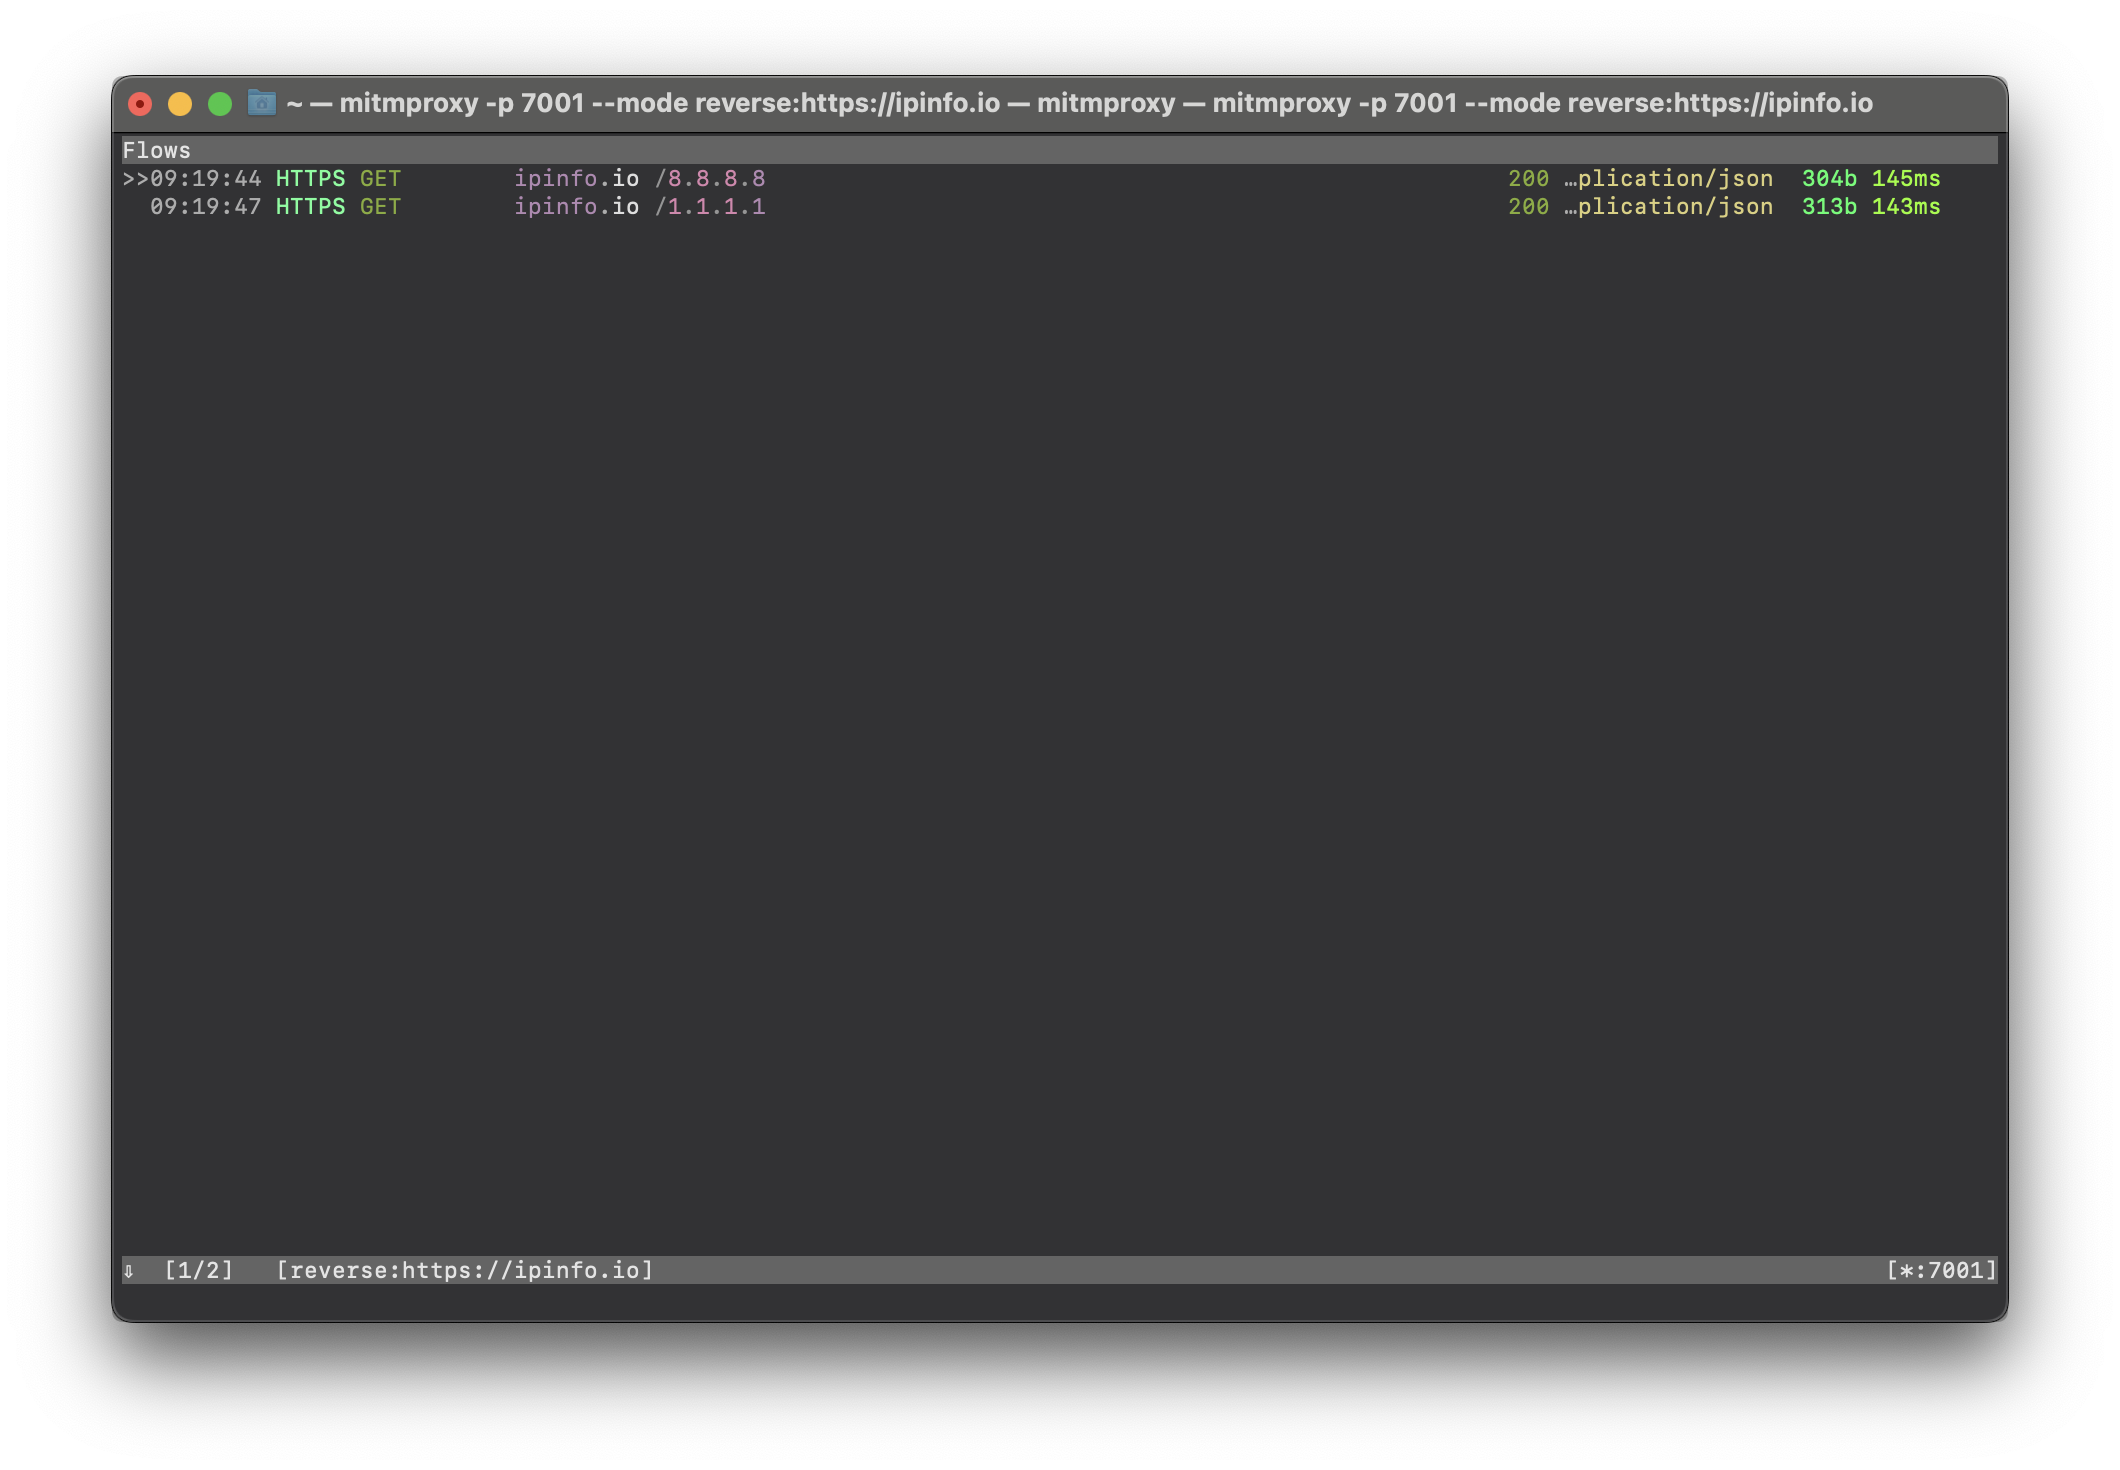Click the GET method of the /1.1.1.1 flow
This screenshot has width=2120, height=1470.
coord(381,207)
